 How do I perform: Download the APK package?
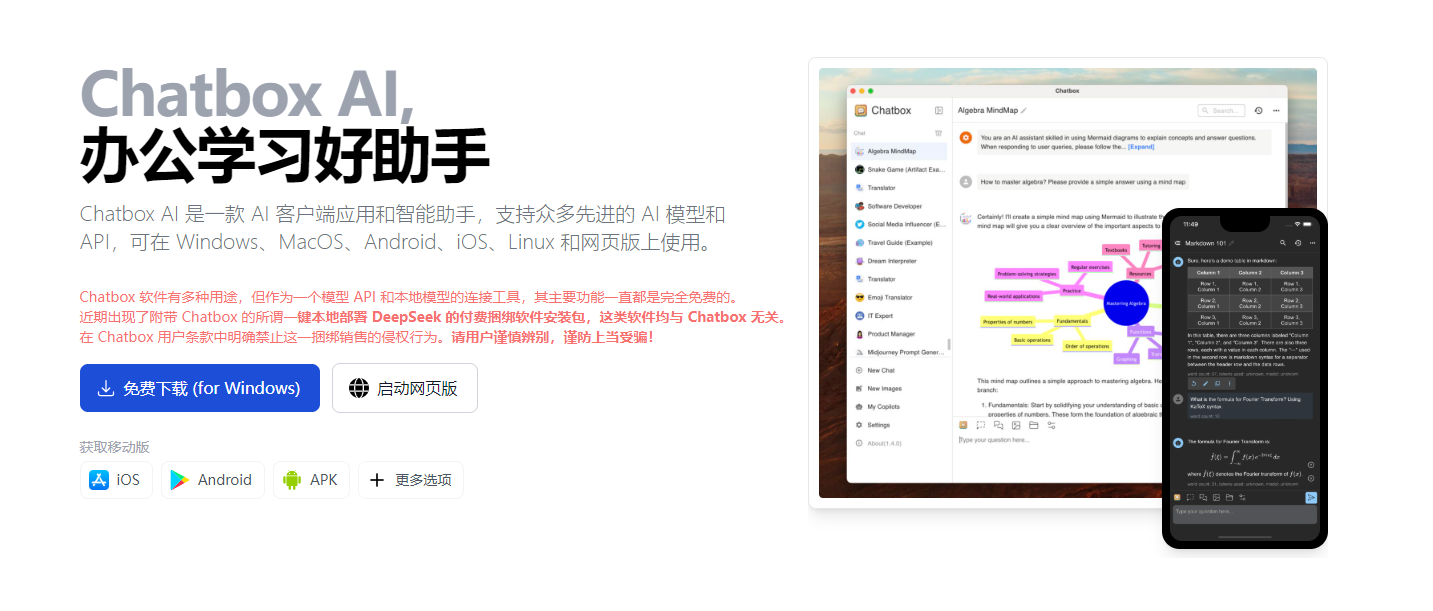point(311,480)
